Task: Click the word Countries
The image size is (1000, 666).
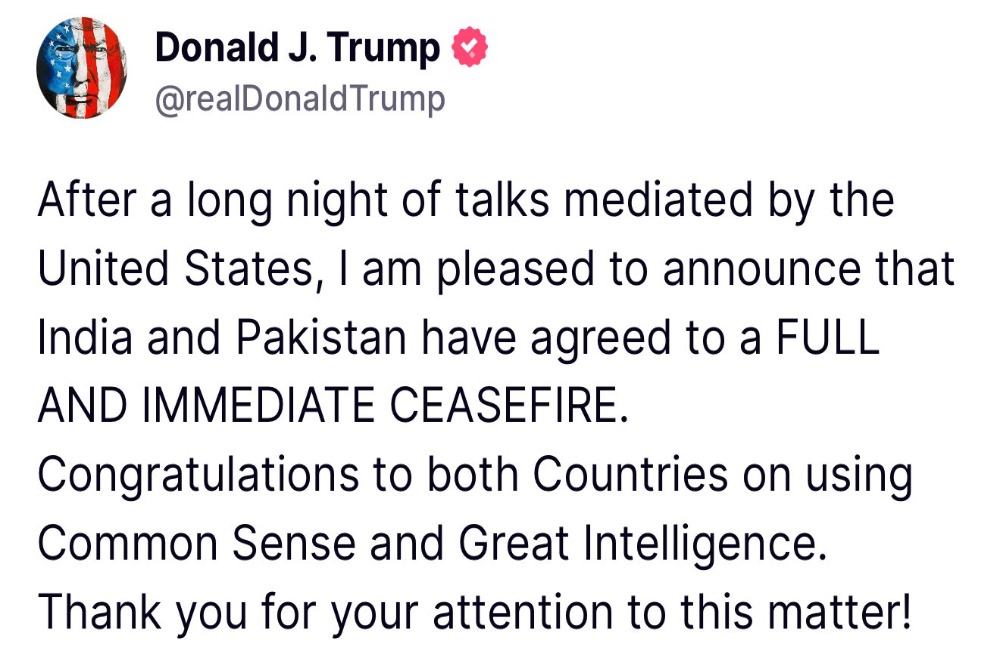Action: point(630,475)
